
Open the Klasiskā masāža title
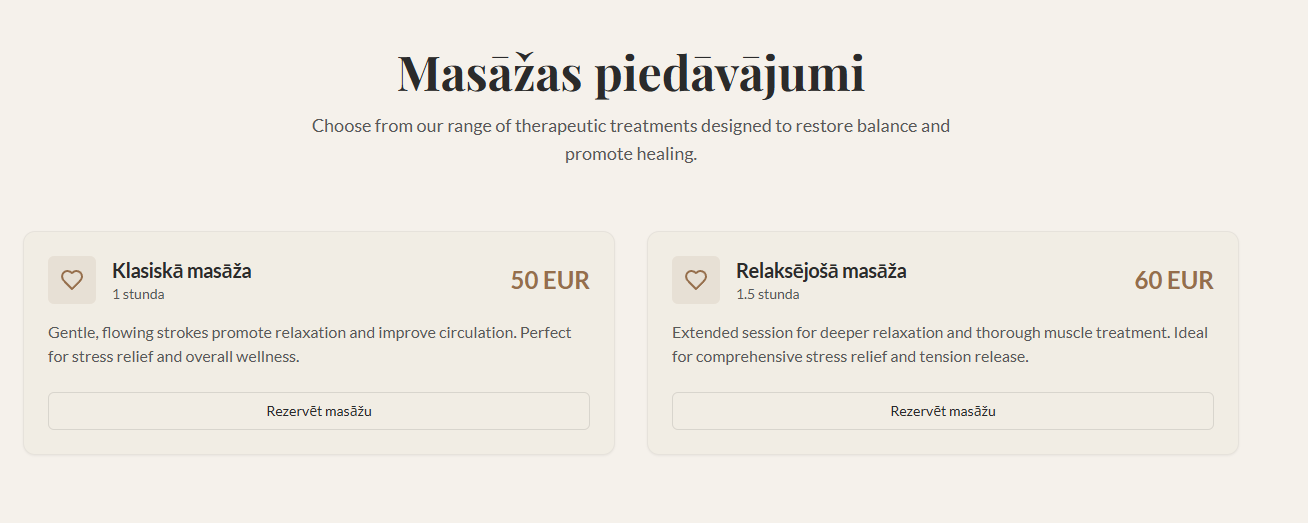181,271
